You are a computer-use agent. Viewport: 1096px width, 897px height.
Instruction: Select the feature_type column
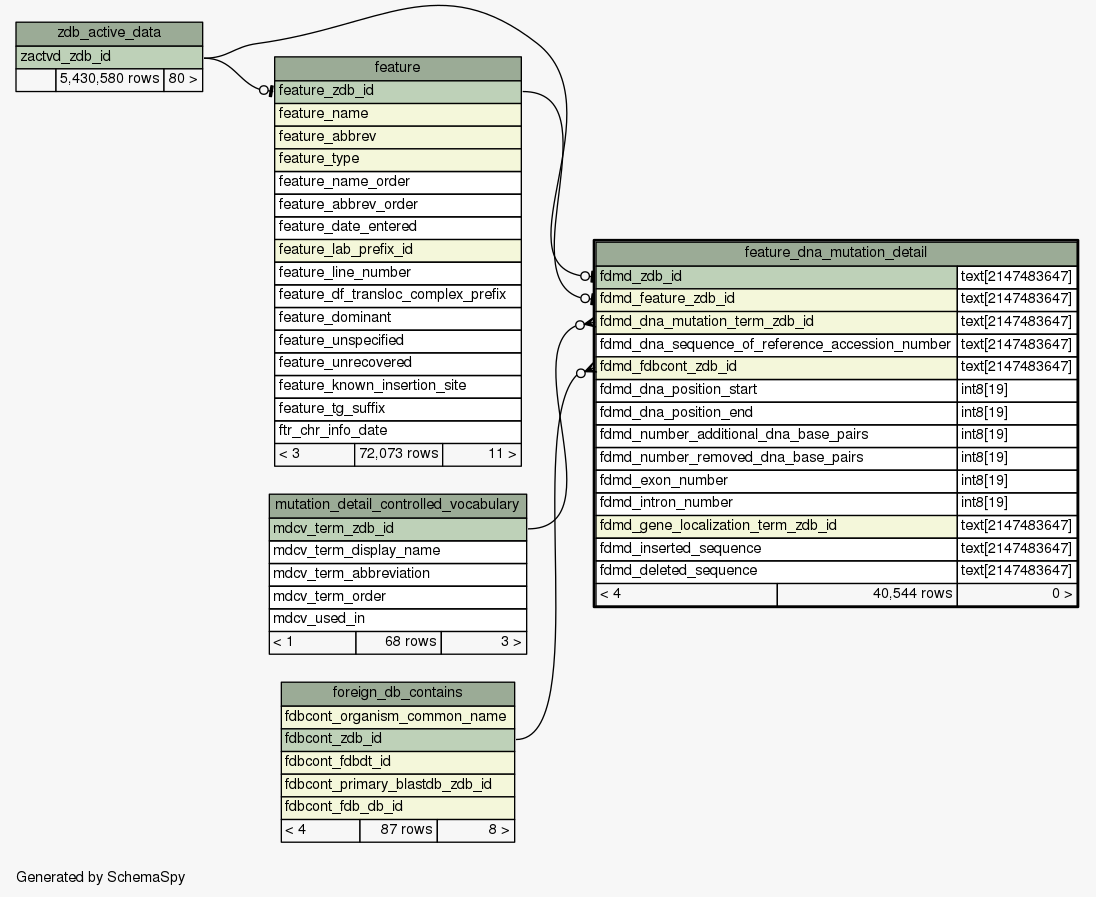pyautogui.click(x=398, y=159)
